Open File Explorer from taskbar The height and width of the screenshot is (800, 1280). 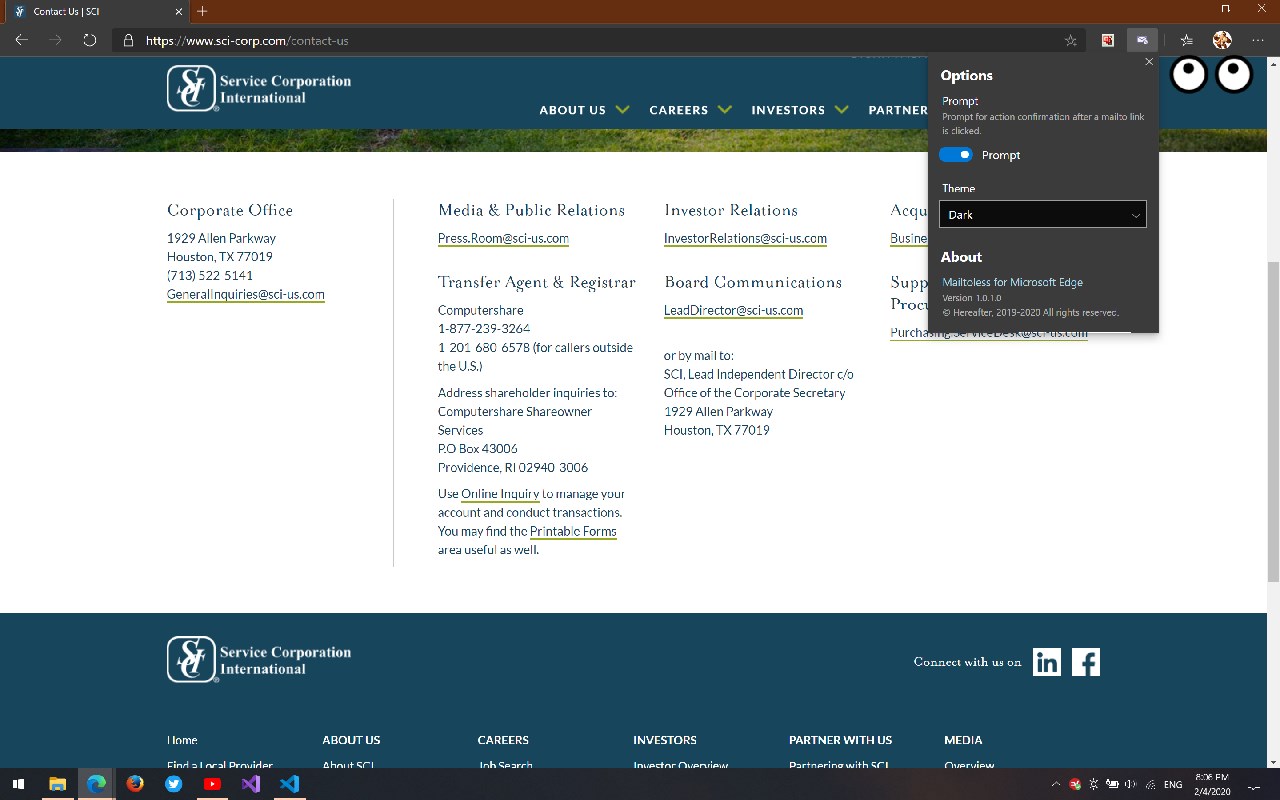57,784
